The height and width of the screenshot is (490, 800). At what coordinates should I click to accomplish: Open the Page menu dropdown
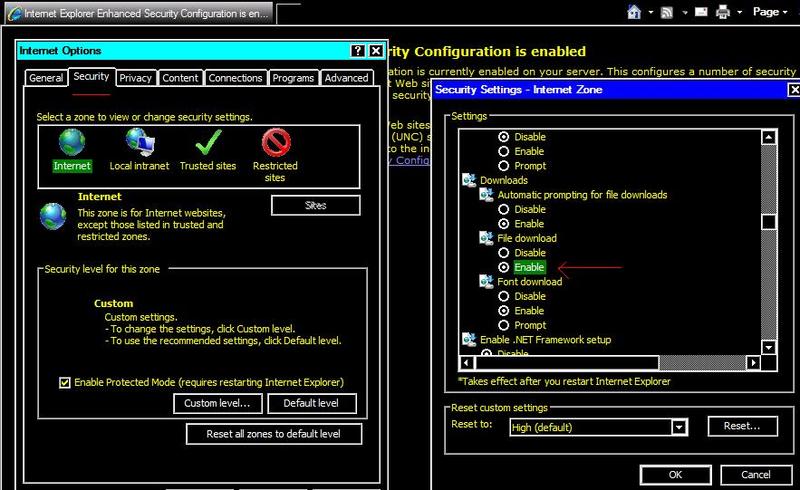(x=770, y=12)
